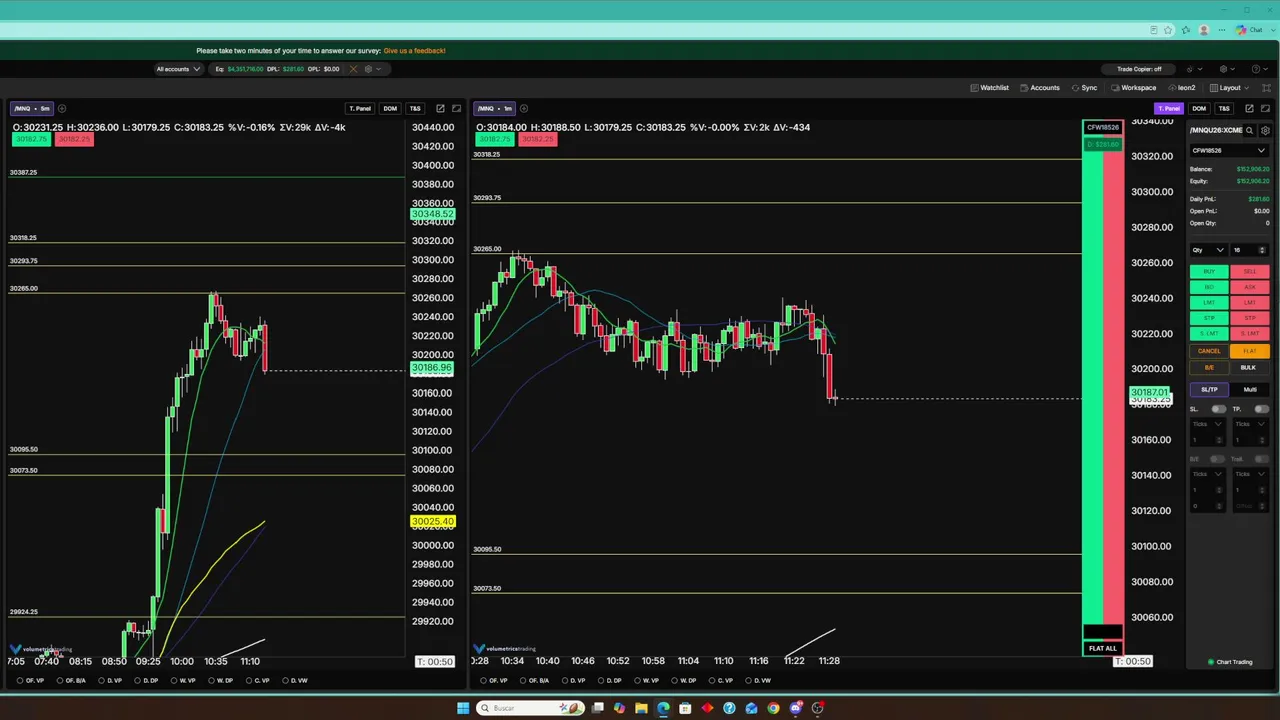The image size is (1280, 720).
Task: Toggle OF. B/A indicator on 1m chart
Action: click(x=535, y=680)
